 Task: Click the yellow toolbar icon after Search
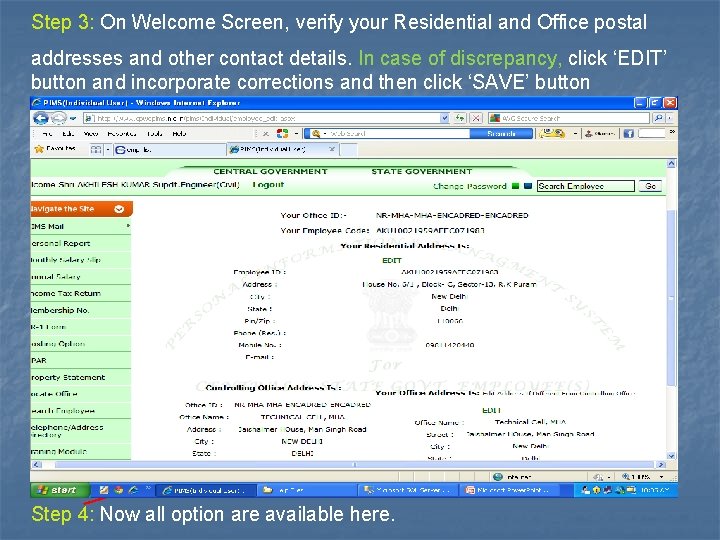coord(551,134)
